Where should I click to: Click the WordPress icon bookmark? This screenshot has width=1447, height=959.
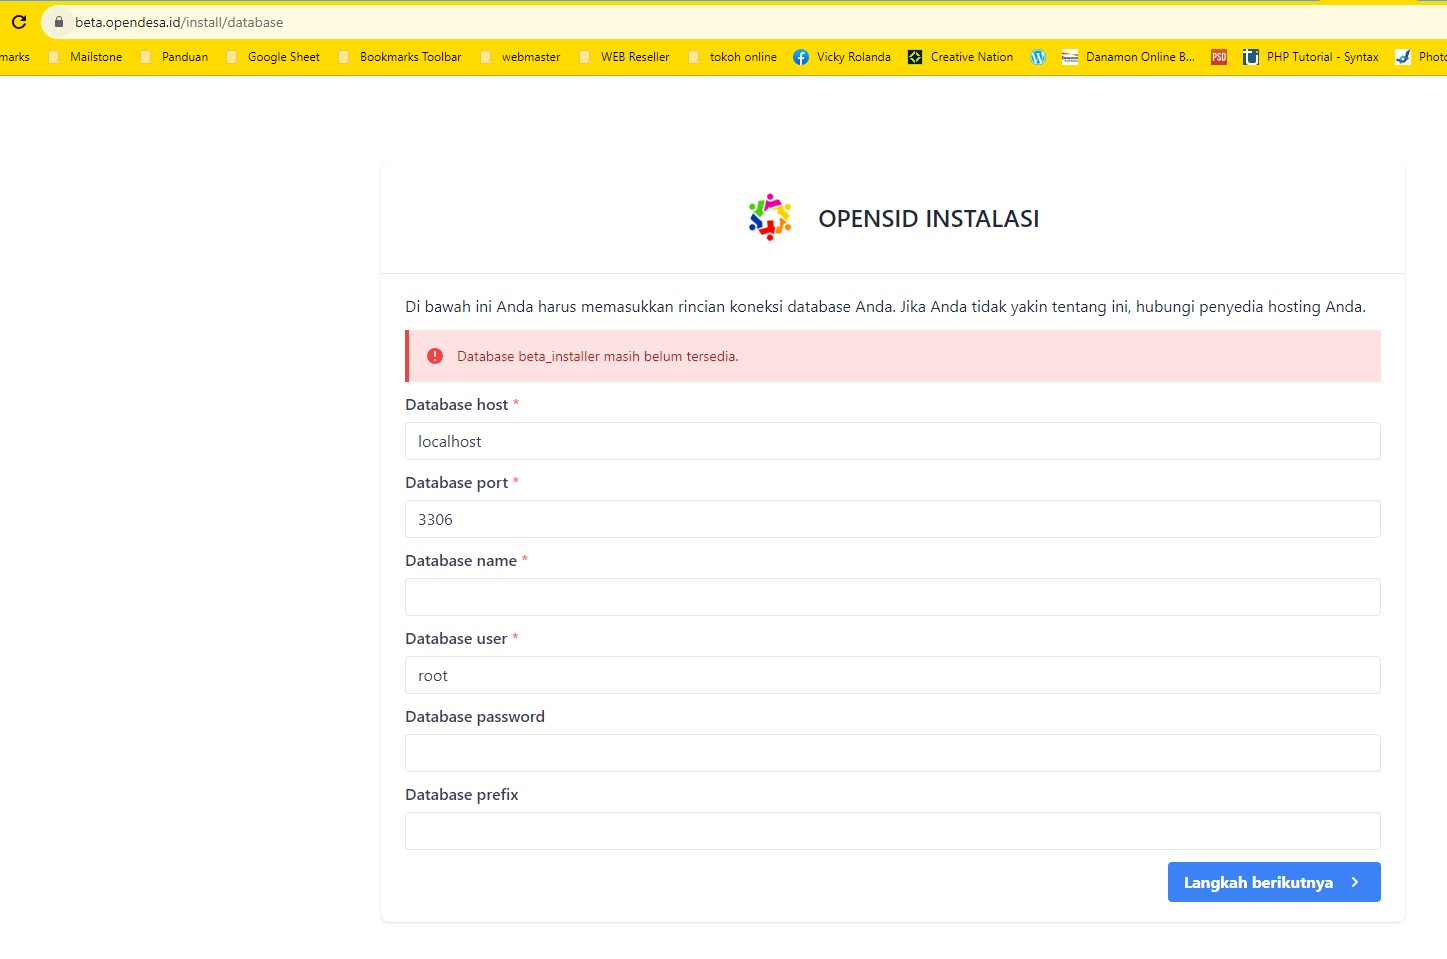[x=1037, y=57]
